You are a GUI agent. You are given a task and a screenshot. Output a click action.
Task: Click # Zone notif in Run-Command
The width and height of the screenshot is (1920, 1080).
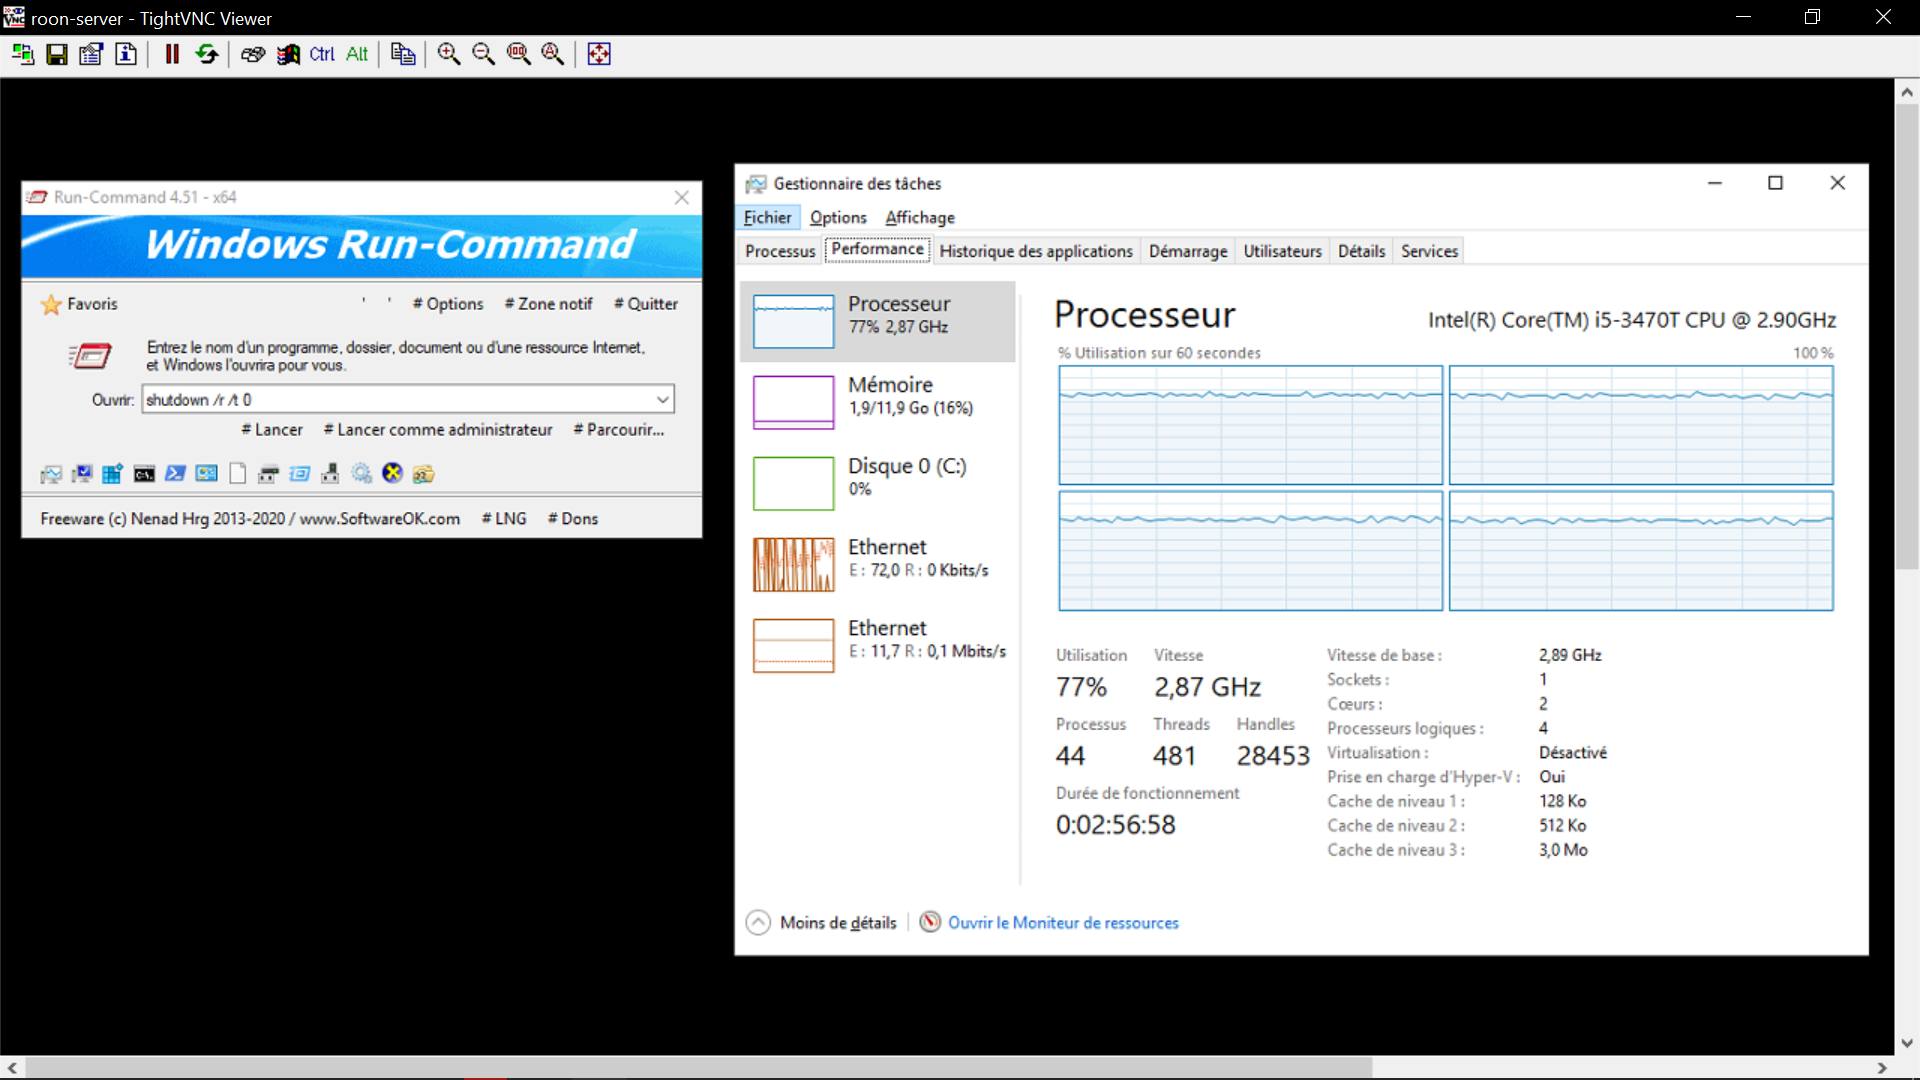click(548, 304)
